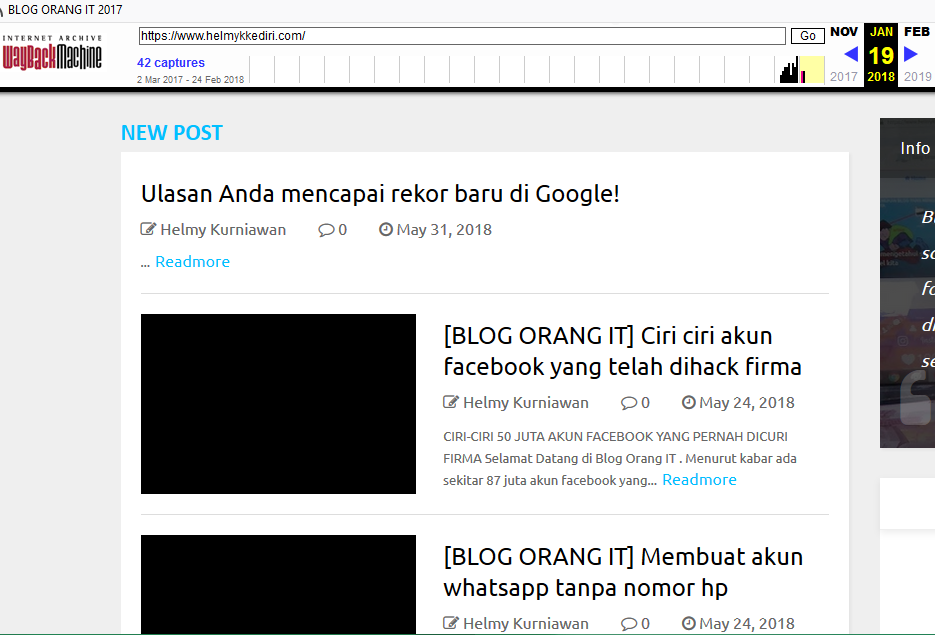
Task: Go to next capture with right blue arrow
Action: (911, 54)
